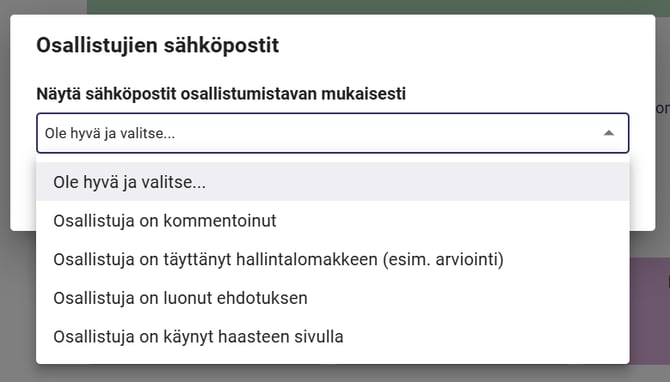Choose highlighted 'Ole hyvä ja valitse...' list option
The height and width of the screenshot is (382, 670).
pos(332,182)
